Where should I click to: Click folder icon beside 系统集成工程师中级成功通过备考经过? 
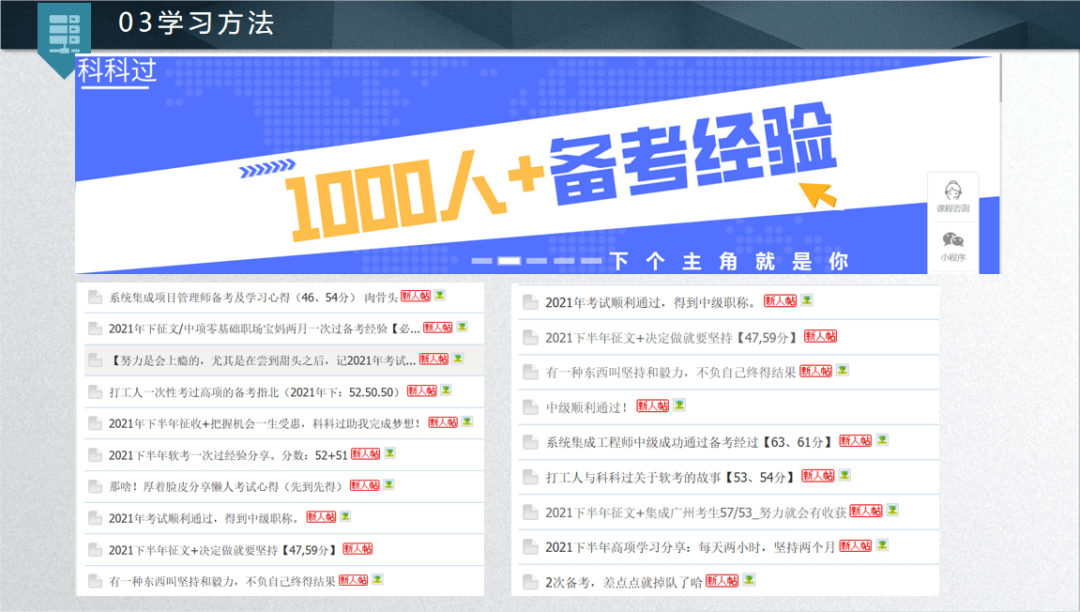[x=530, y=442]
